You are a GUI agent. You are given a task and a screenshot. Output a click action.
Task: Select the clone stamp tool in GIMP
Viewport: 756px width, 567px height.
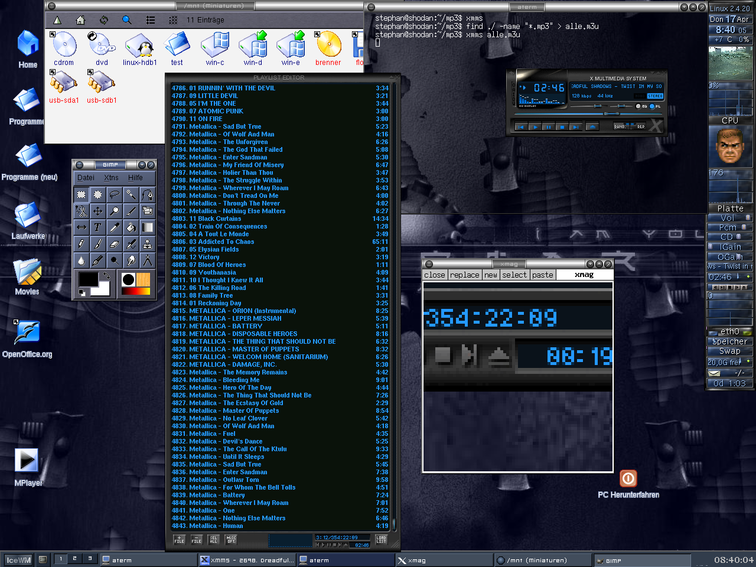pyautogui.click(x=147, y=244)
